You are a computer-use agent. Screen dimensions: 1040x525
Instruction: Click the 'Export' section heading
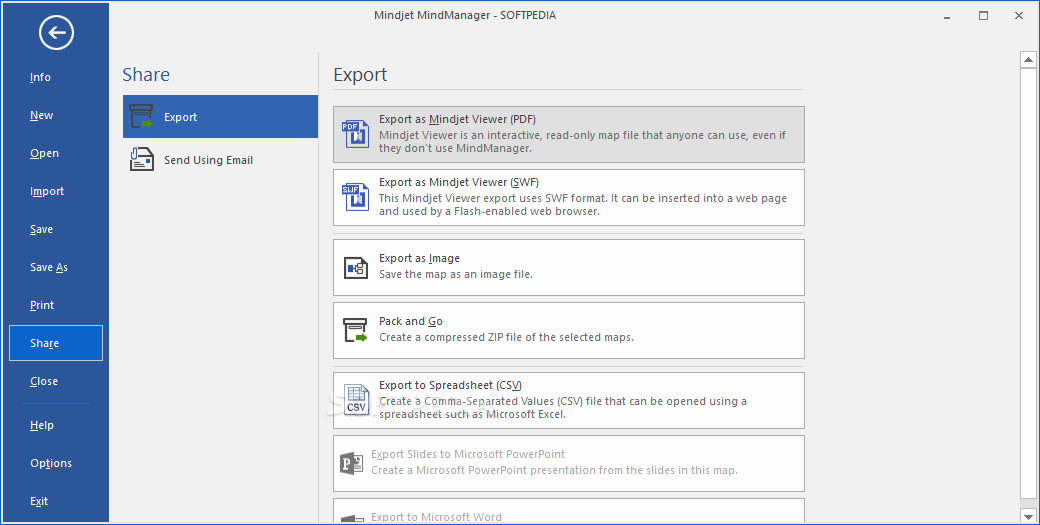360,75
